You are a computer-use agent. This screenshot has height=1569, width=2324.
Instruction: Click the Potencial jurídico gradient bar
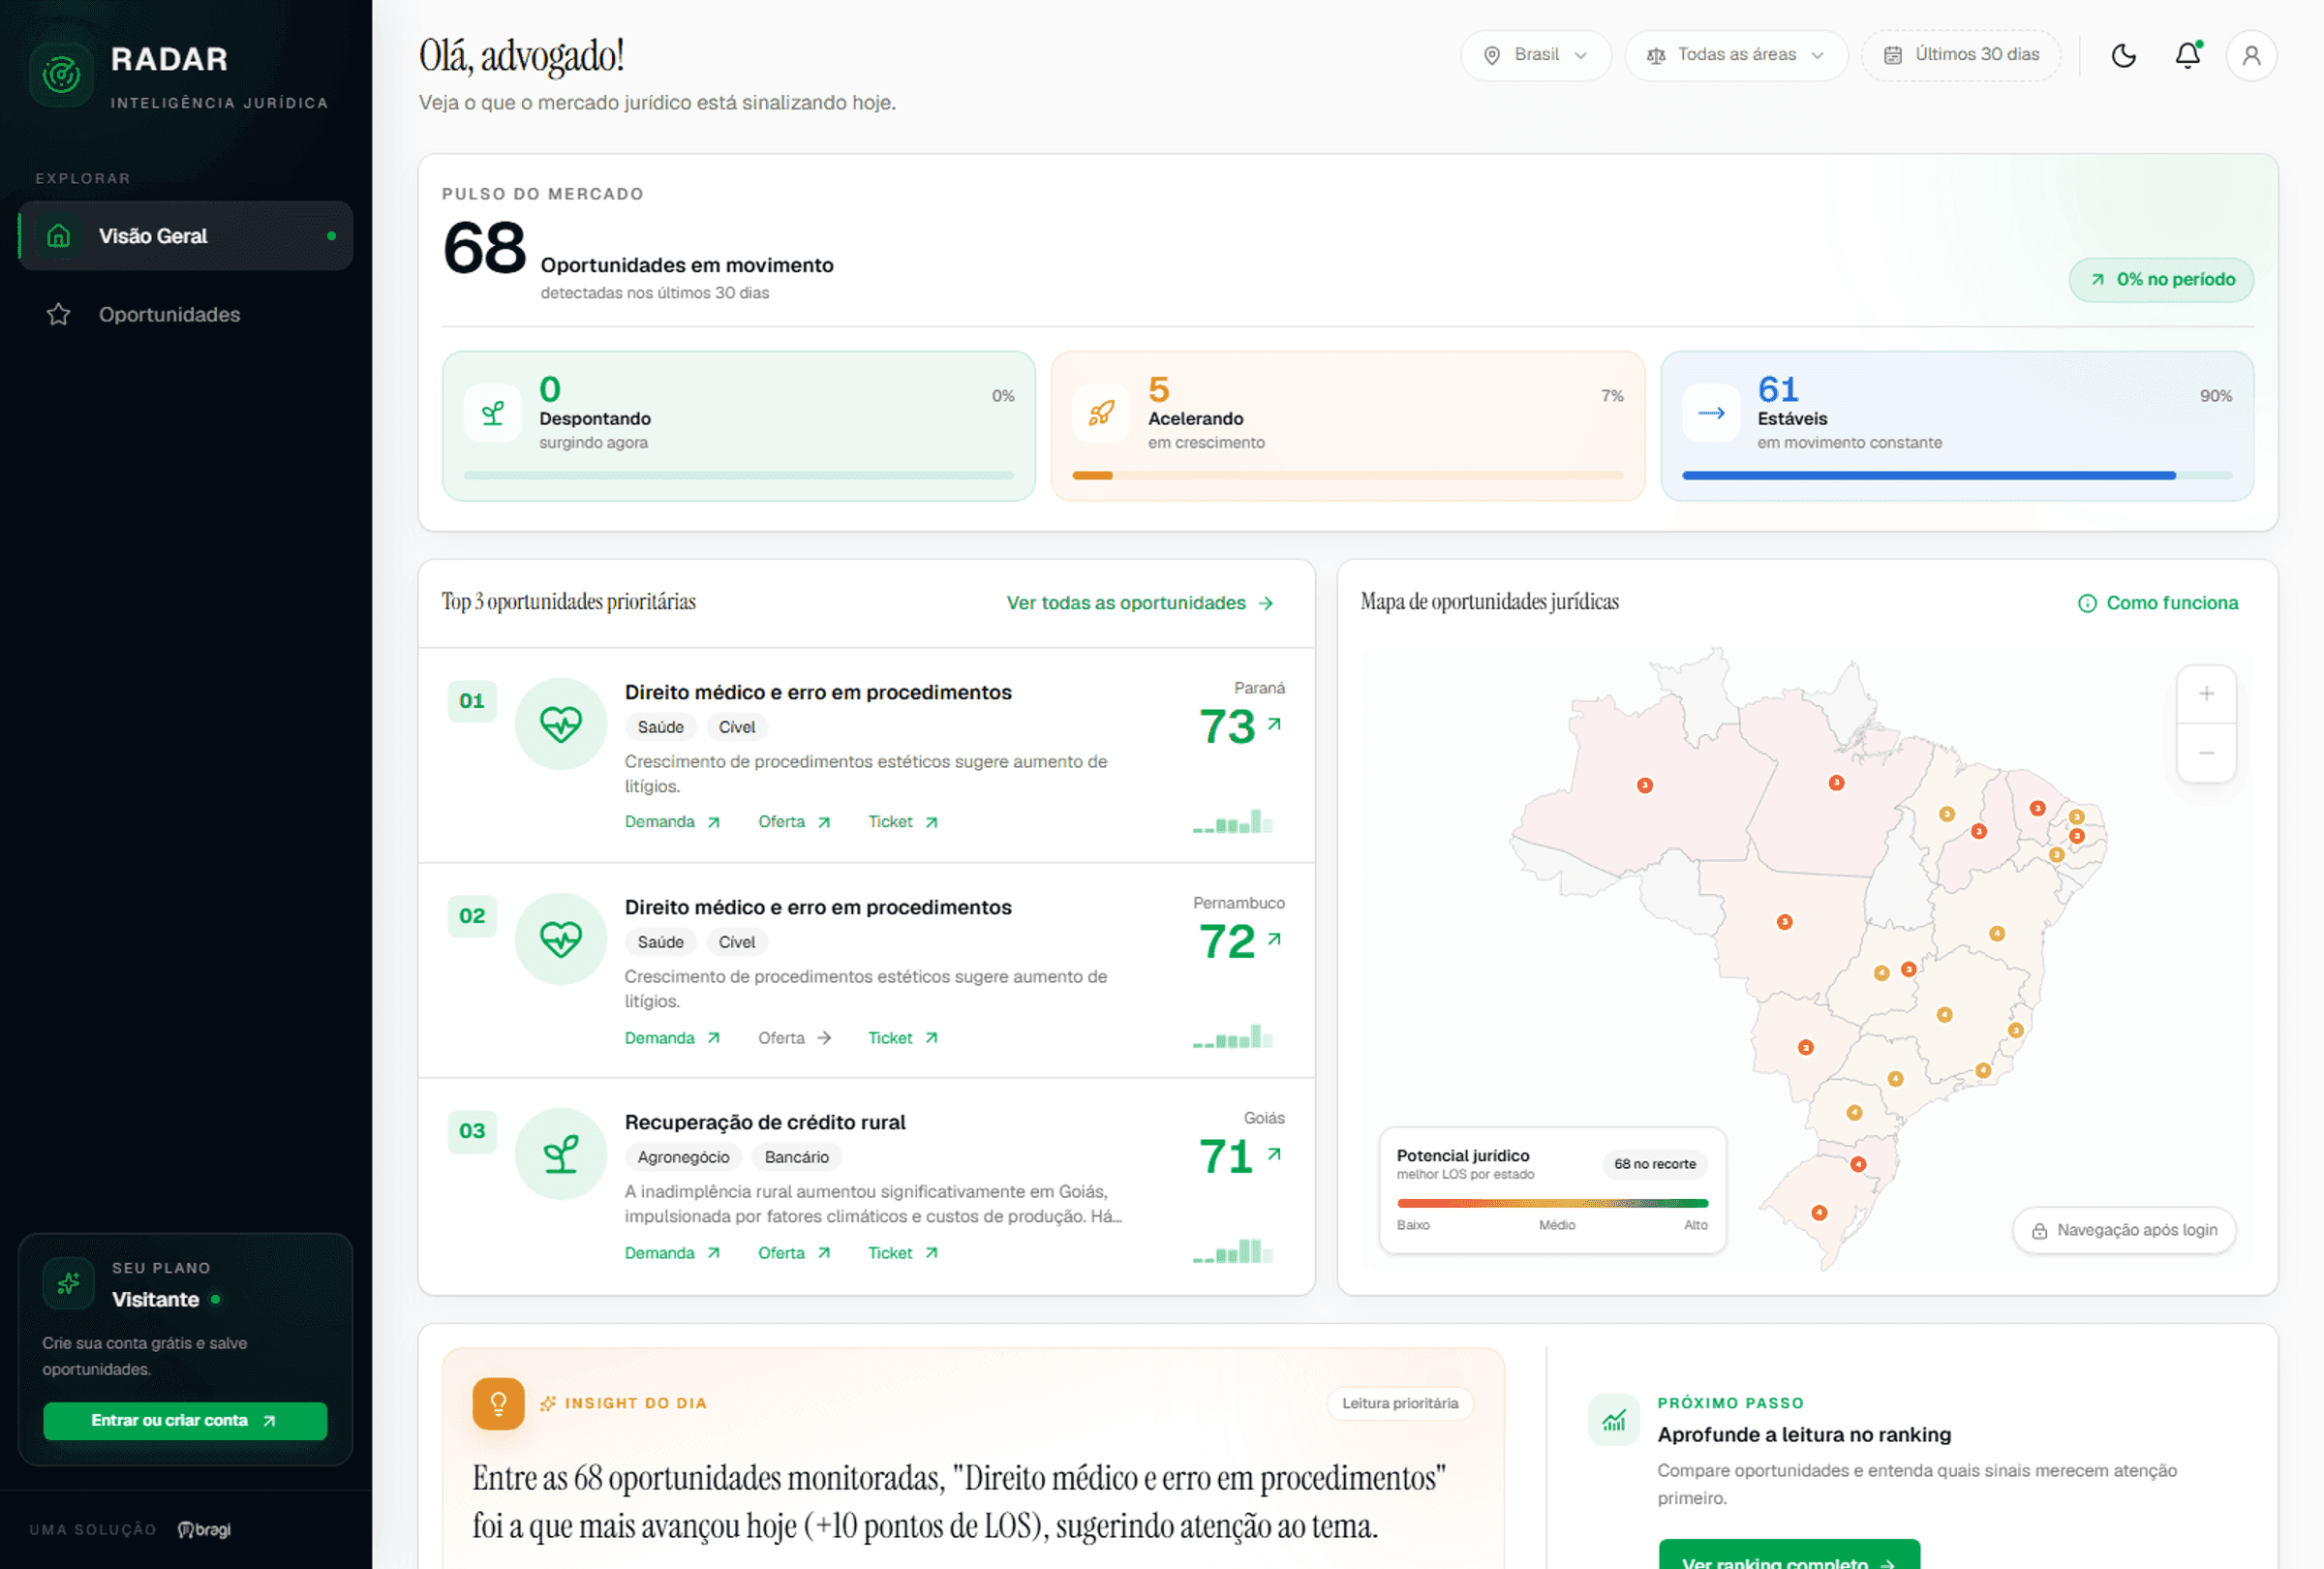coord(1552,1203)
